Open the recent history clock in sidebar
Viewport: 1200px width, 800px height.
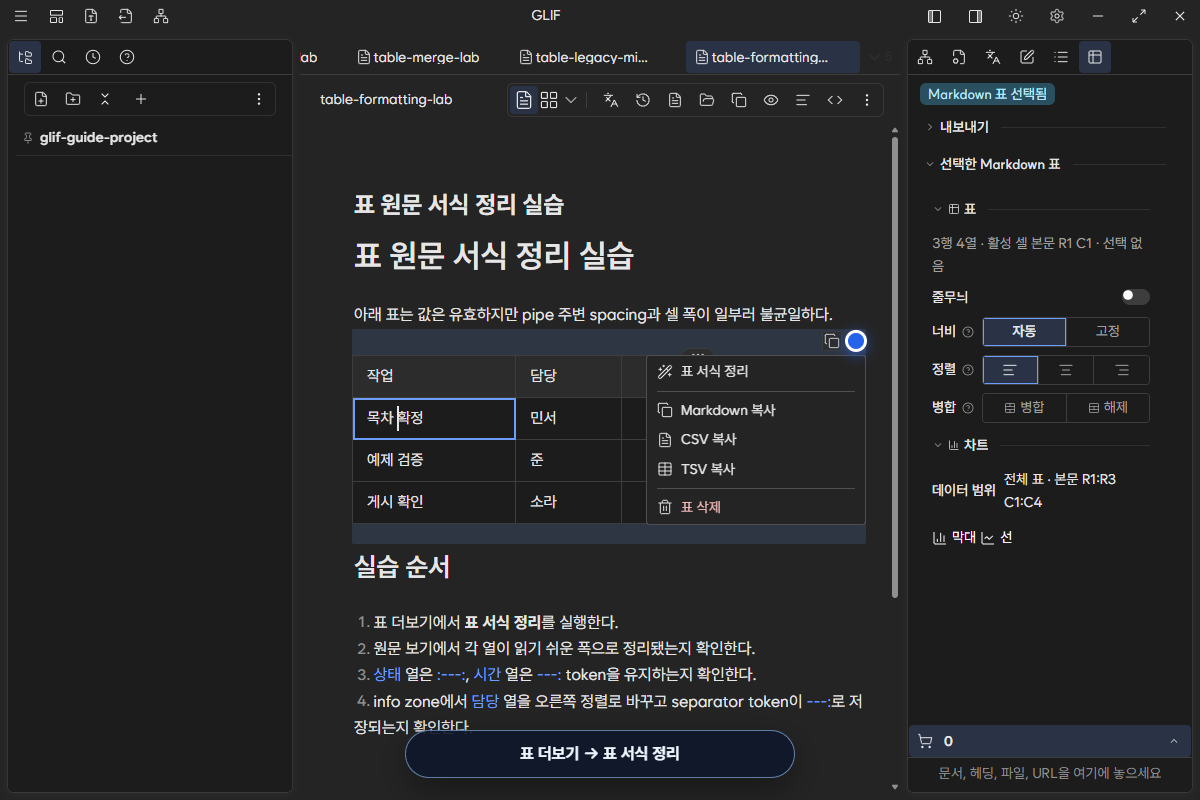click(93, 57)
